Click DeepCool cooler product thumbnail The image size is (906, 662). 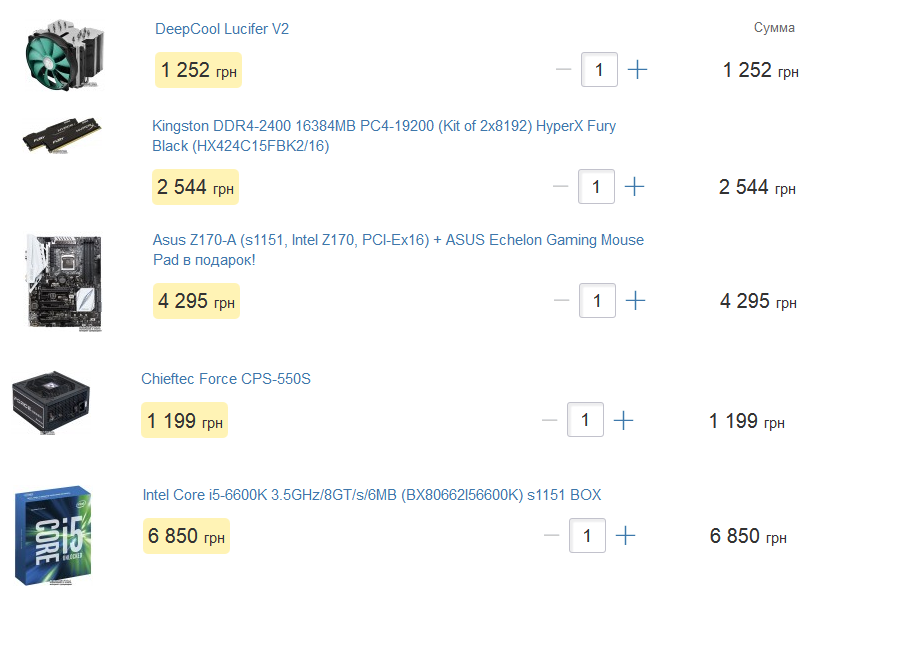click(65, 57)
